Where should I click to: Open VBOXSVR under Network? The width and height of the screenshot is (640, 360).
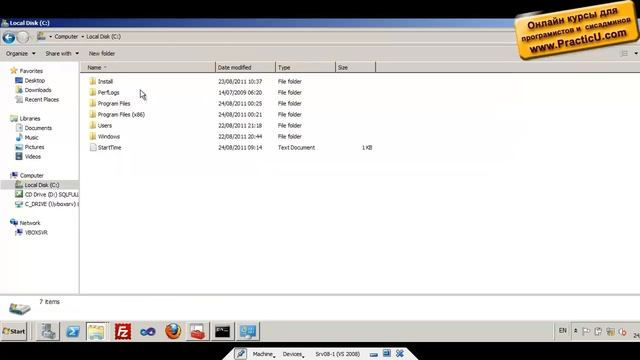(x=31, y=233)
